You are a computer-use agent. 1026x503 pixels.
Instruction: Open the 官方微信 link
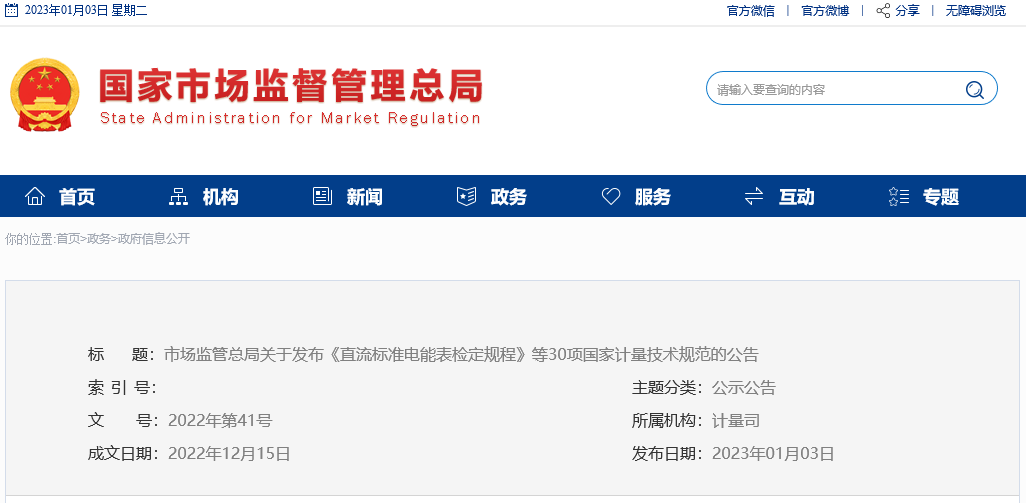750,11
